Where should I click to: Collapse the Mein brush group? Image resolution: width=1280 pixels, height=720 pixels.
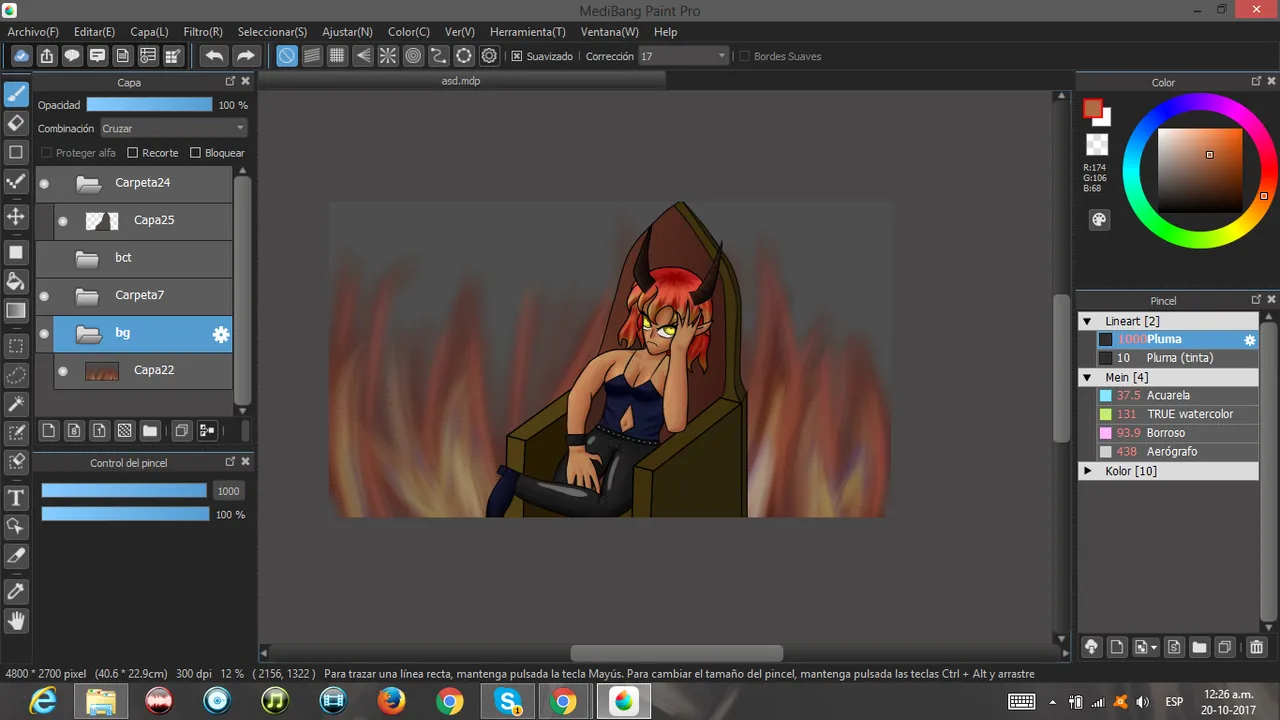pos(1087,377)
